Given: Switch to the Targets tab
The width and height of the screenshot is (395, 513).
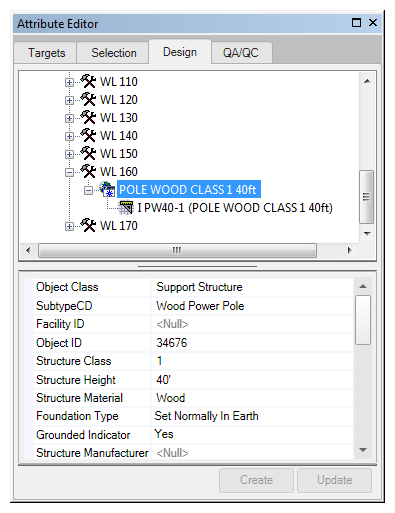Looking at the screenshot, I should [46, 53].
